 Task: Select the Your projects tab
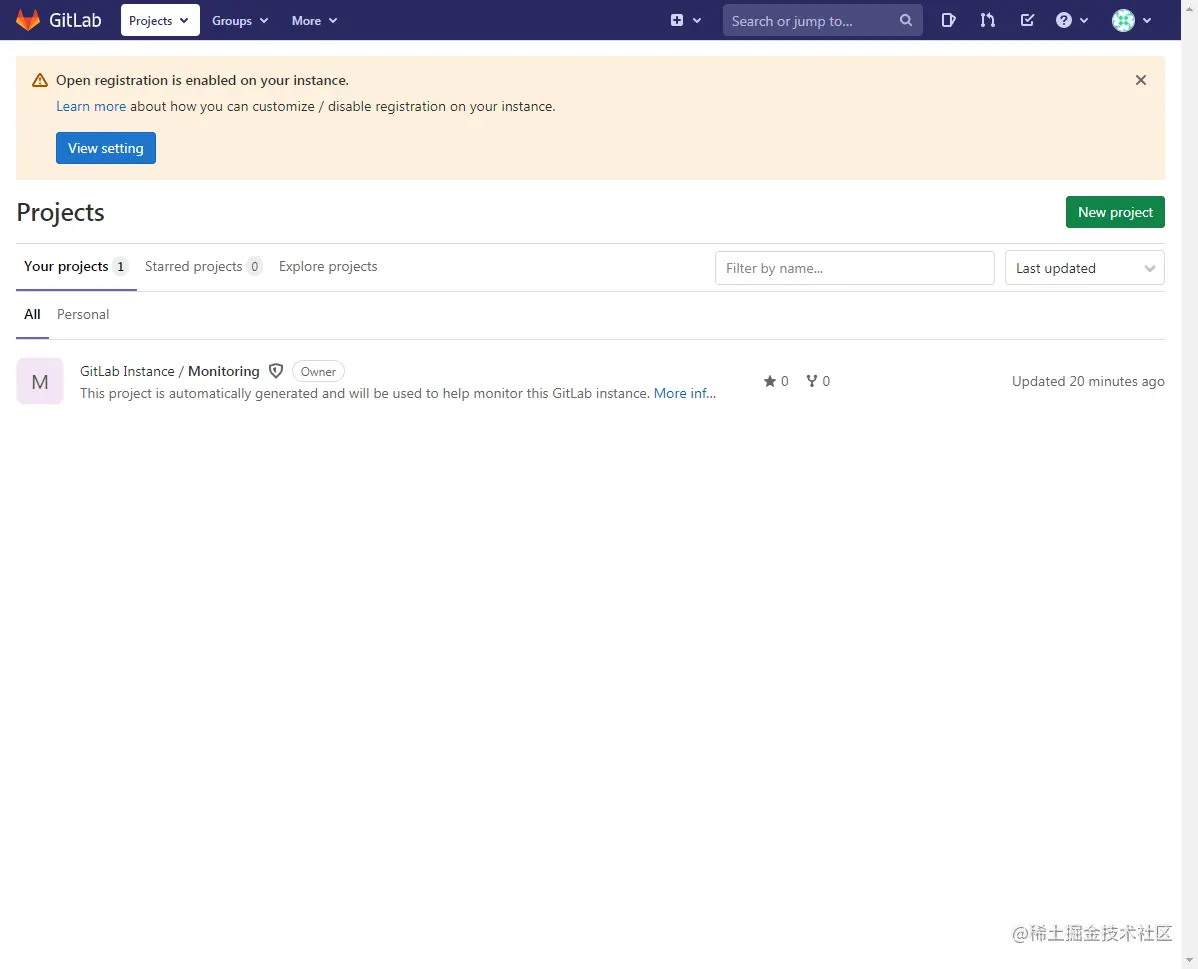76,267
